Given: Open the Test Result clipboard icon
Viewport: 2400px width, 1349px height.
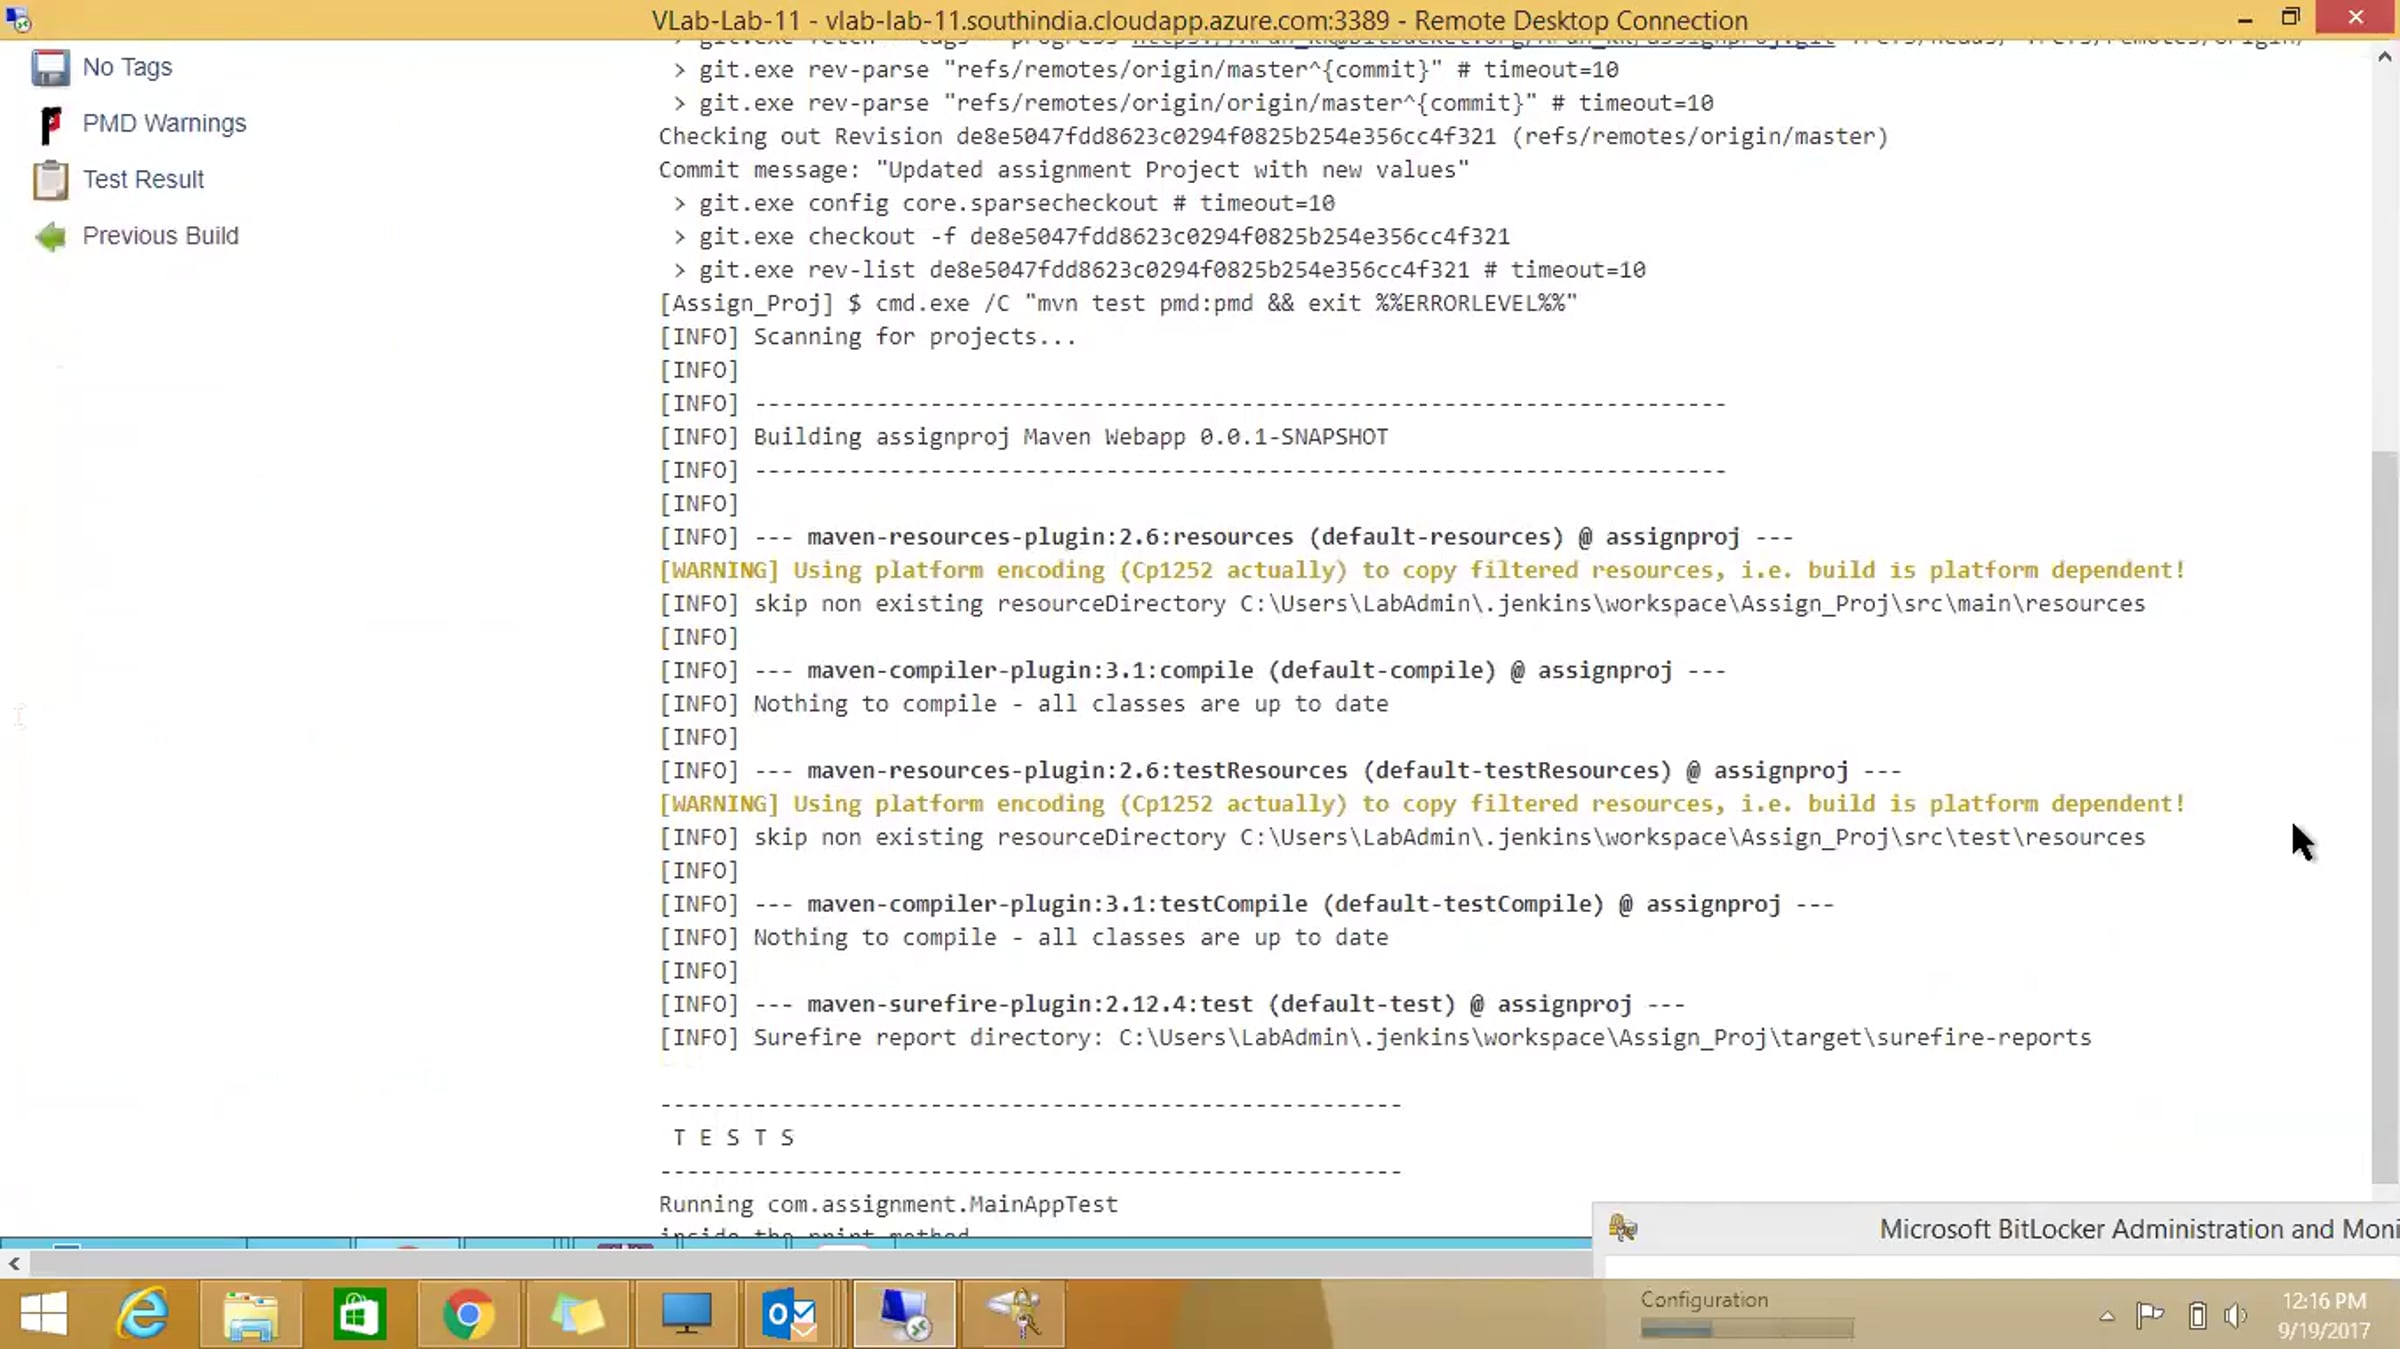Looking at the screenshot, I should pos(50,180).
